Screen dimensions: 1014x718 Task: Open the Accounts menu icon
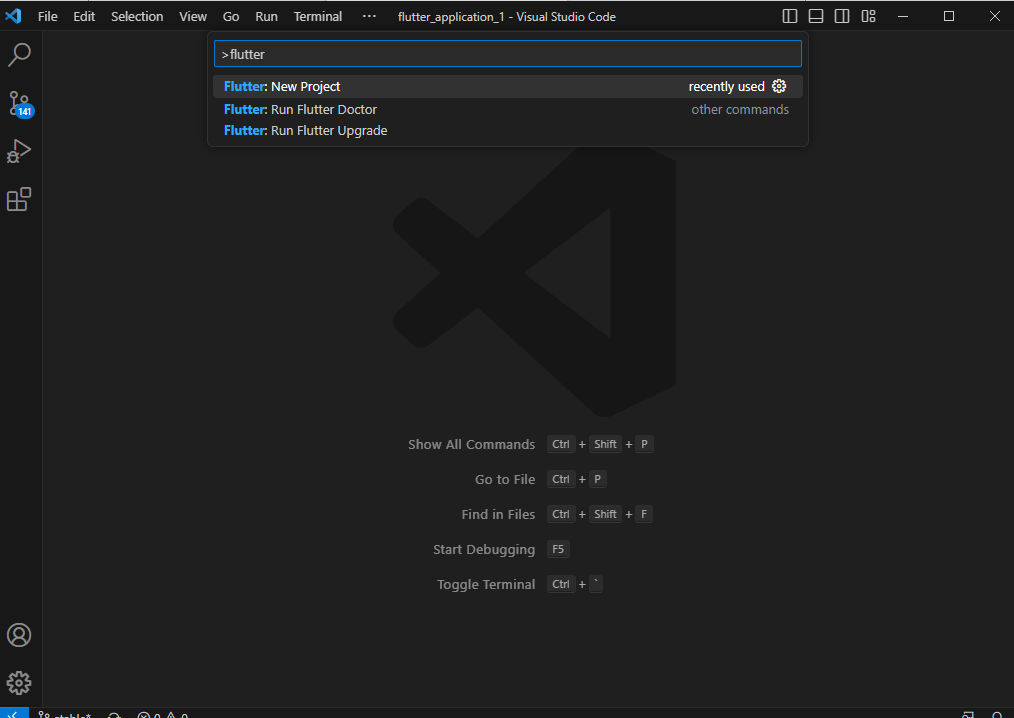tap(19, 635)
